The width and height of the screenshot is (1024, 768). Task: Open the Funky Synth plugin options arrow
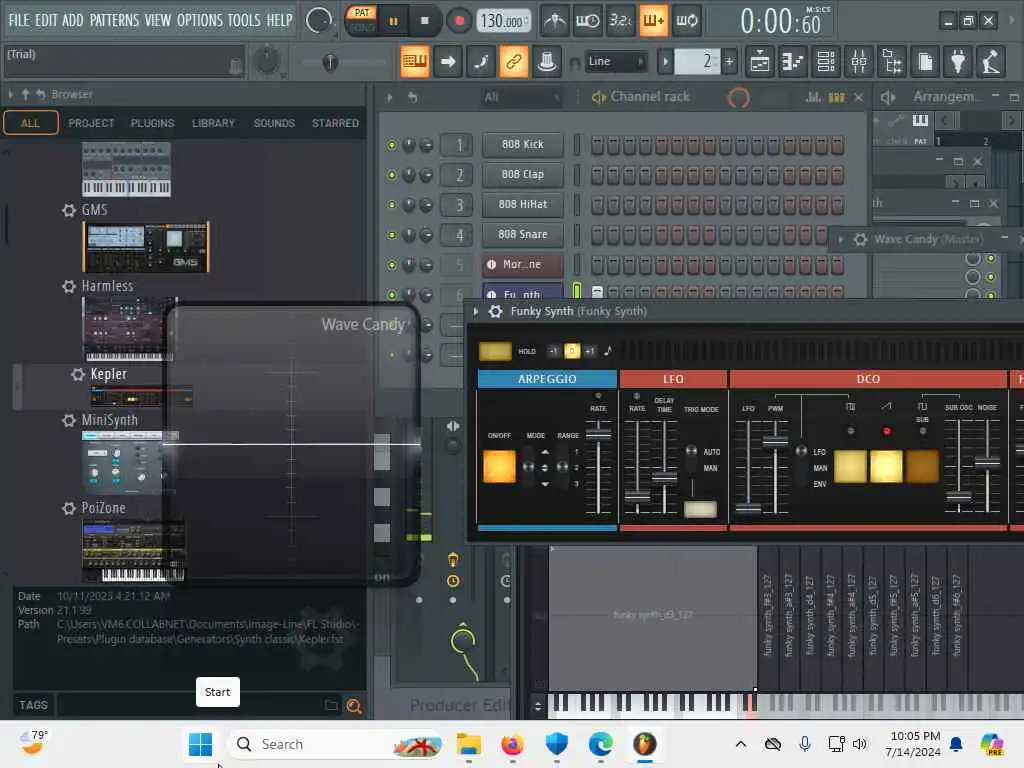point(475,312)
